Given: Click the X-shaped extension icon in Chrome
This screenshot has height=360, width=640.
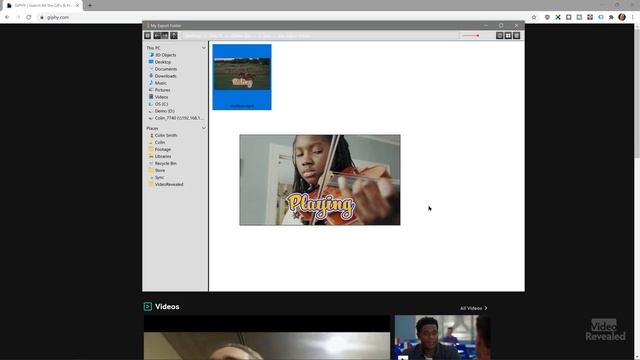Looking at the screenshot, I should (558, 17).
